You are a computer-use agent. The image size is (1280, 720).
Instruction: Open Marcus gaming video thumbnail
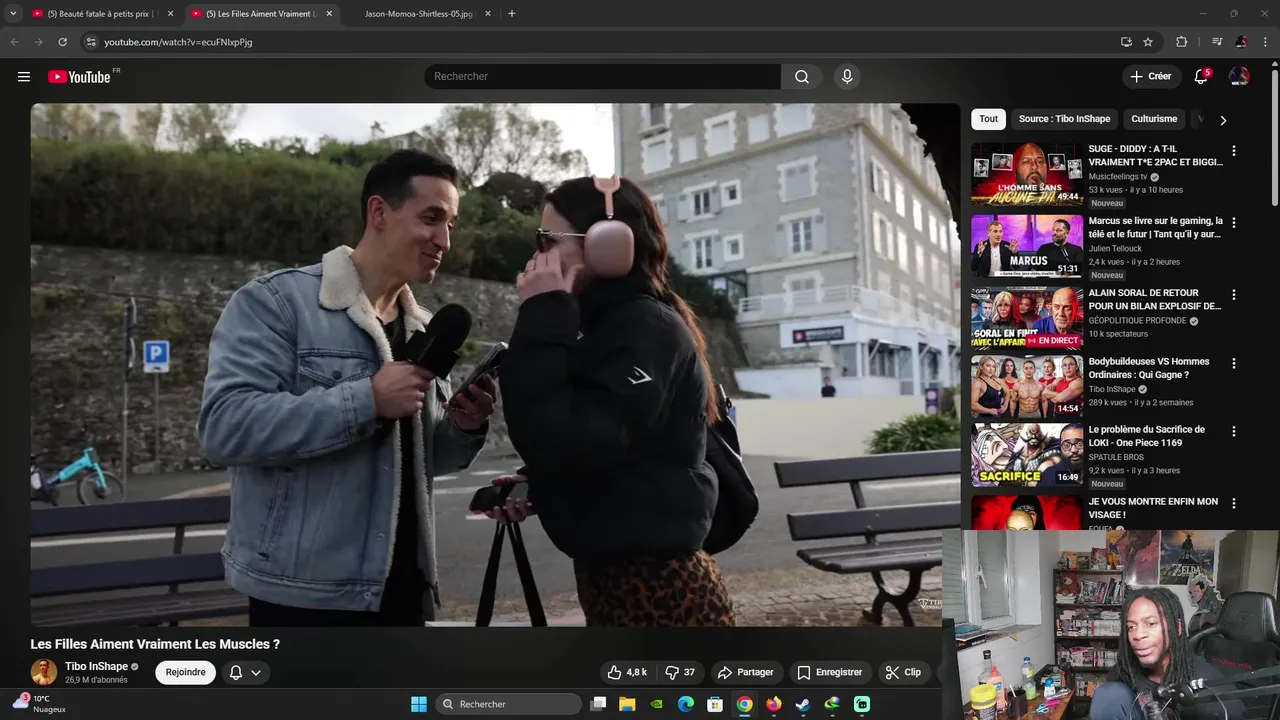point(1027,246)
